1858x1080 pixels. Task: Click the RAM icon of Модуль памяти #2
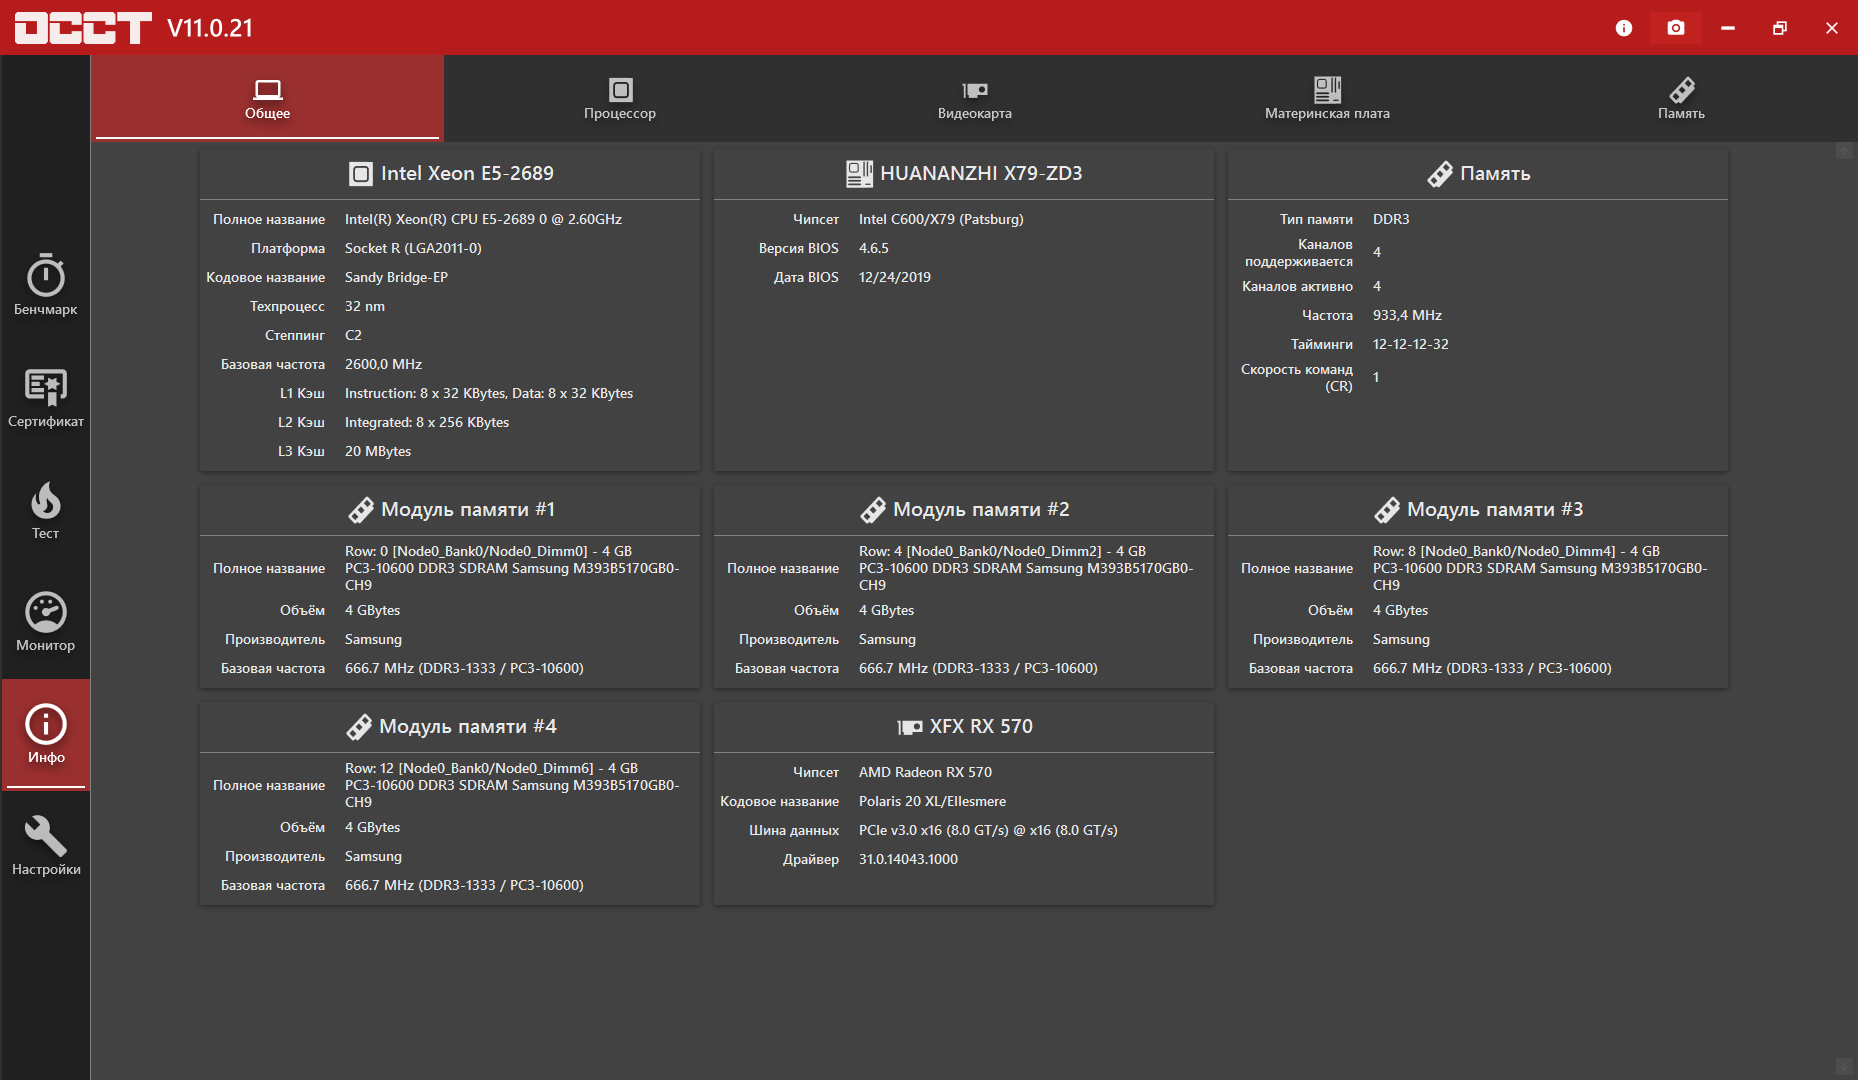873,510
